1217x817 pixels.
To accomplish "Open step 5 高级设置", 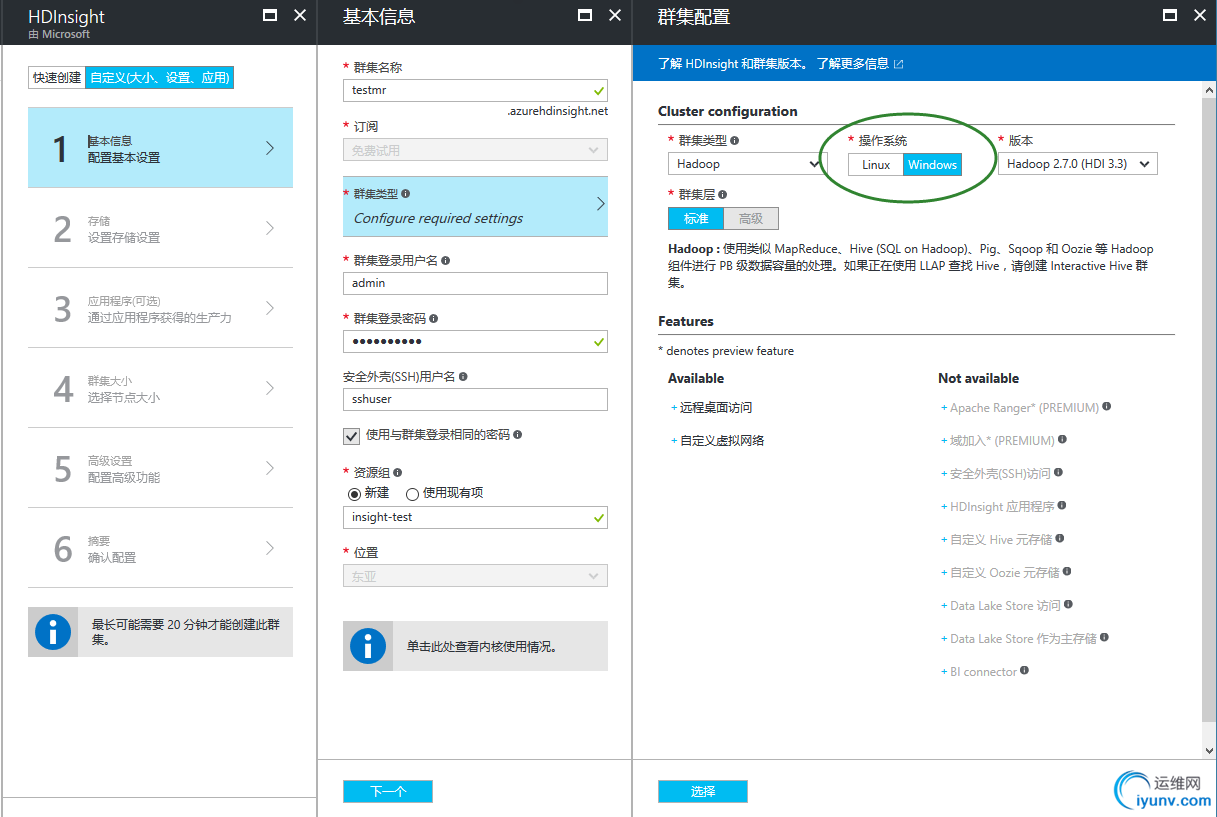I will pos(160,468).
